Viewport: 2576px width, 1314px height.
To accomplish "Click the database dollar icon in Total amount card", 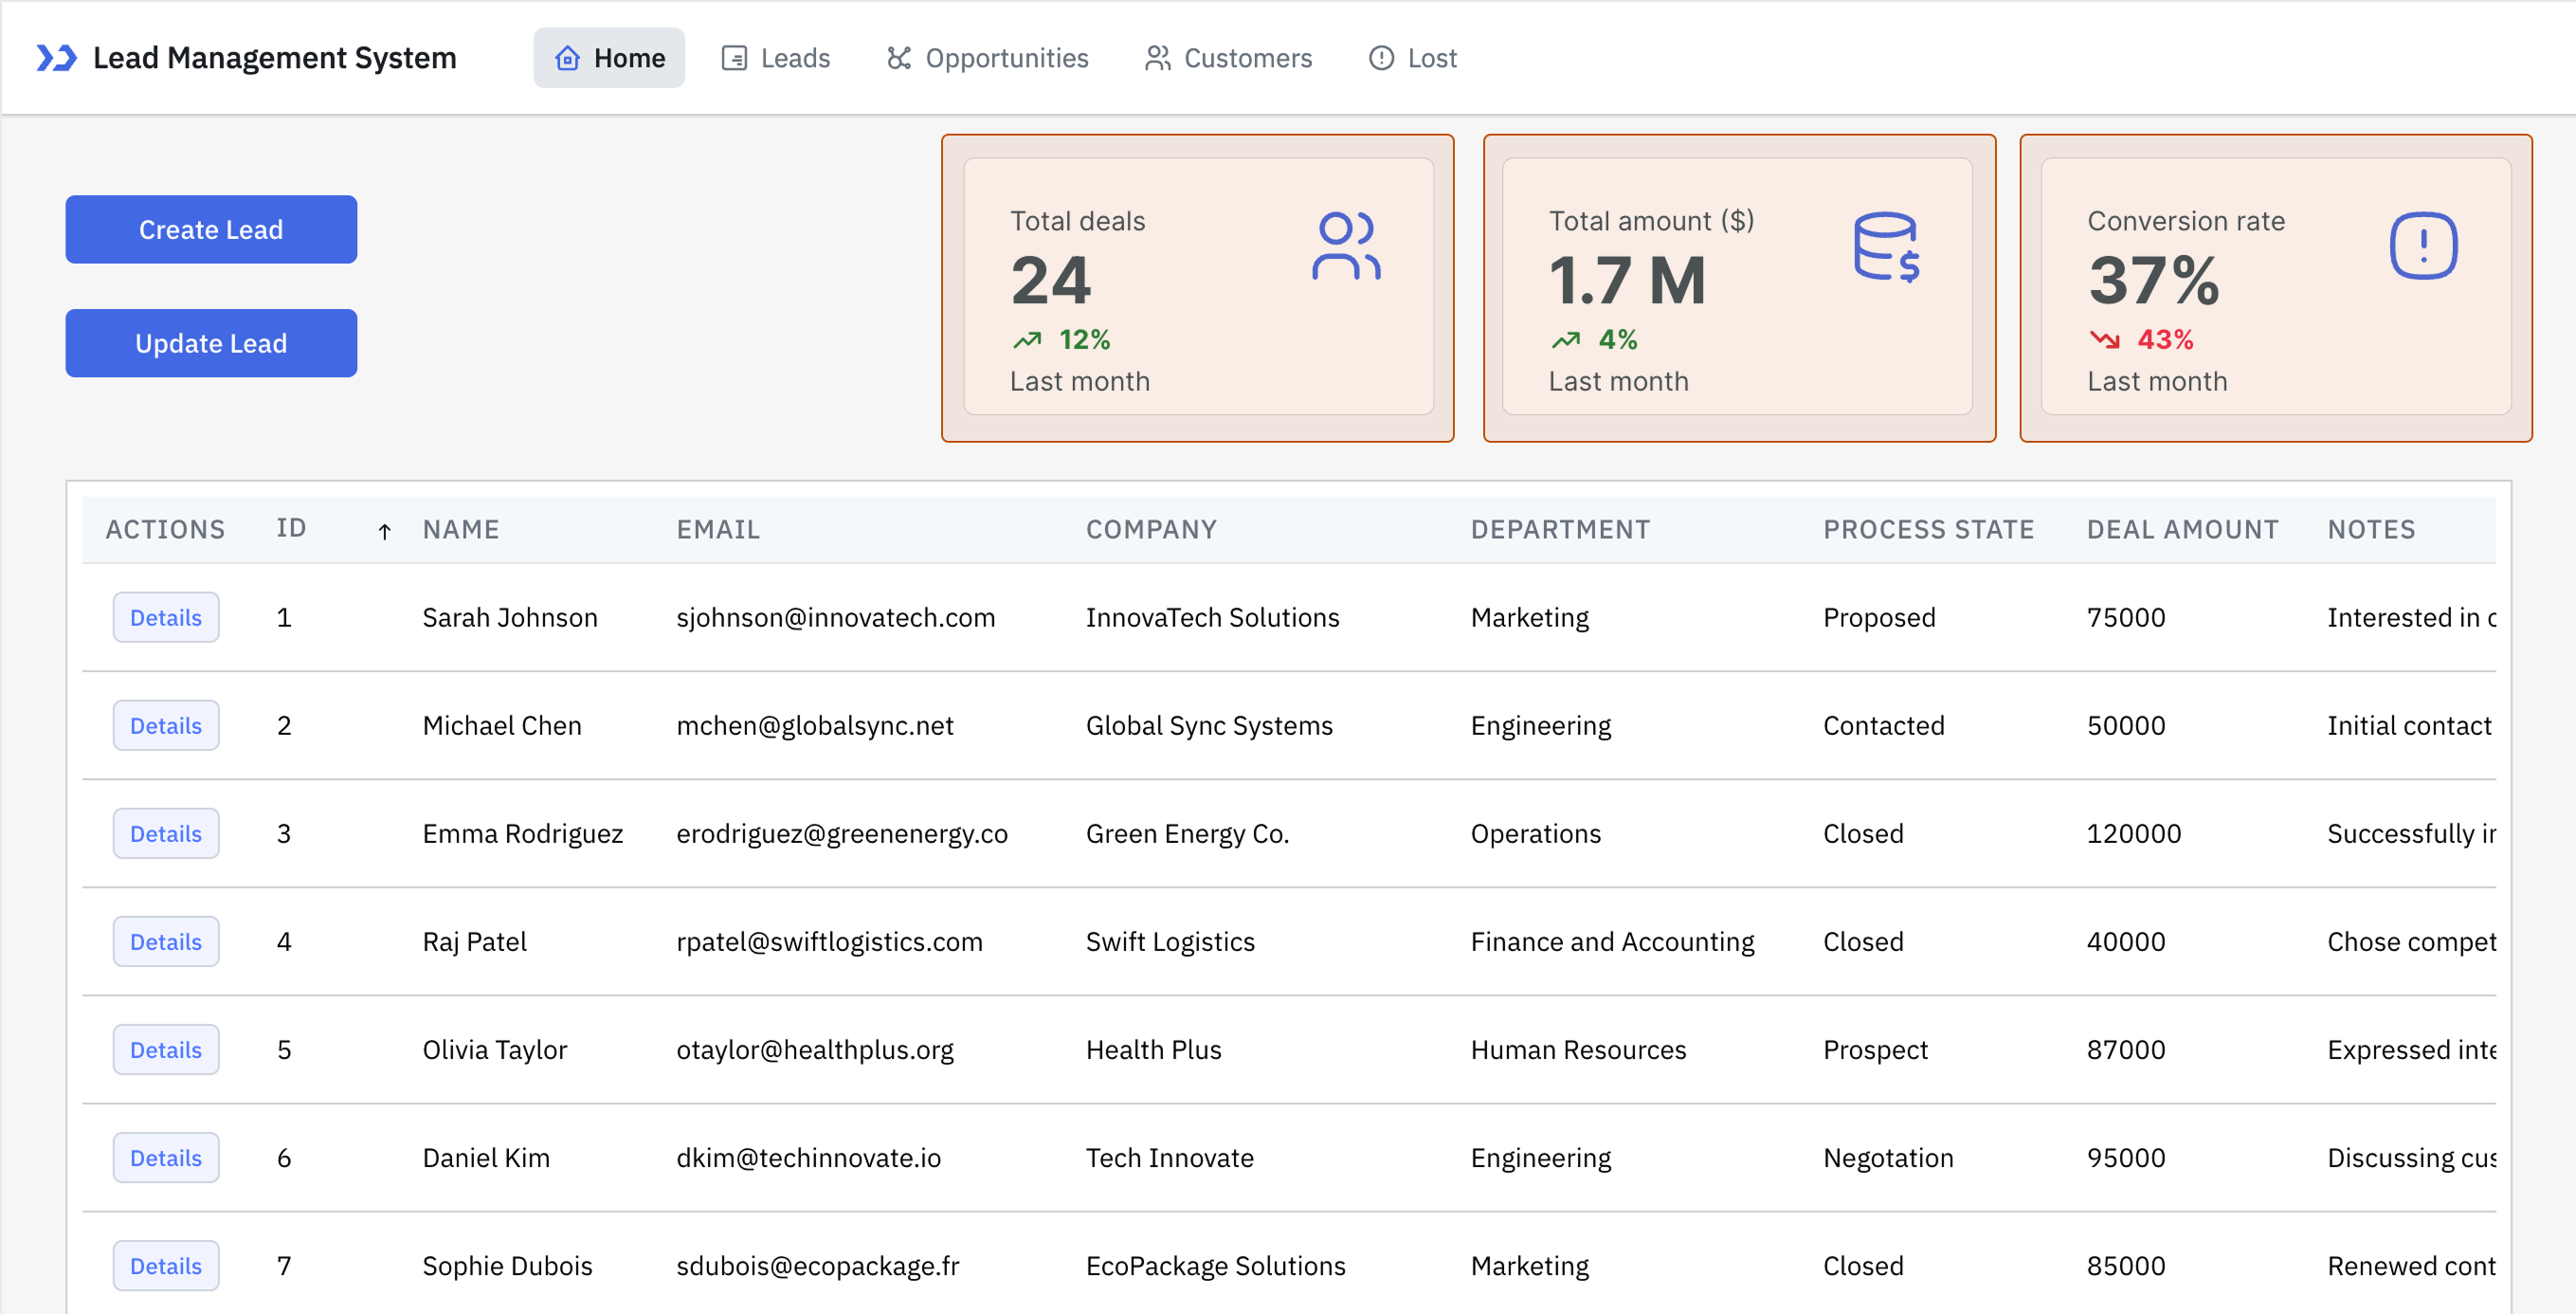I will 1885,246.
